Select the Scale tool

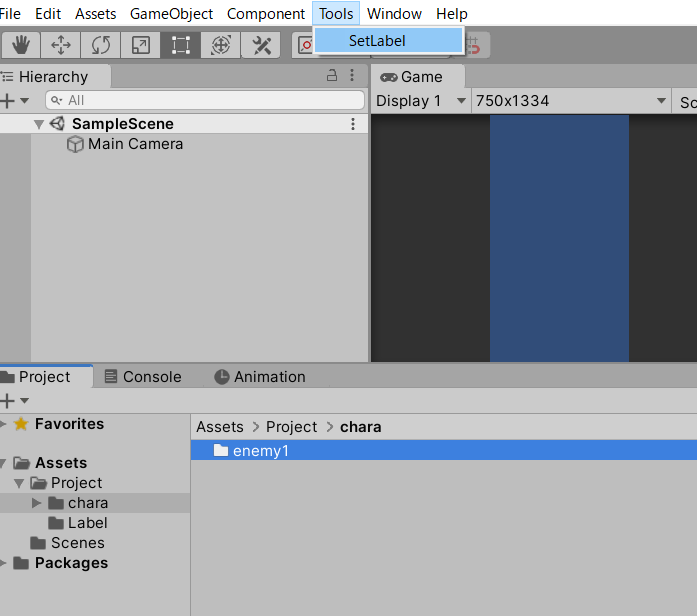pyautogui.click(x=140, y=45)
